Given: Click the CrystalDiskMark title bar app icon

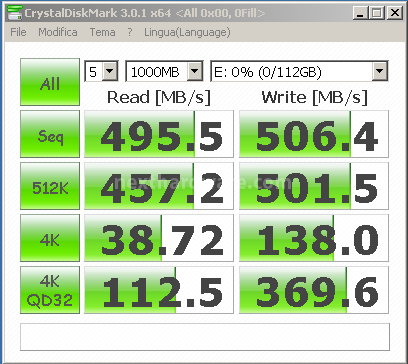Looking at the screenshot, I should point(15,13).
